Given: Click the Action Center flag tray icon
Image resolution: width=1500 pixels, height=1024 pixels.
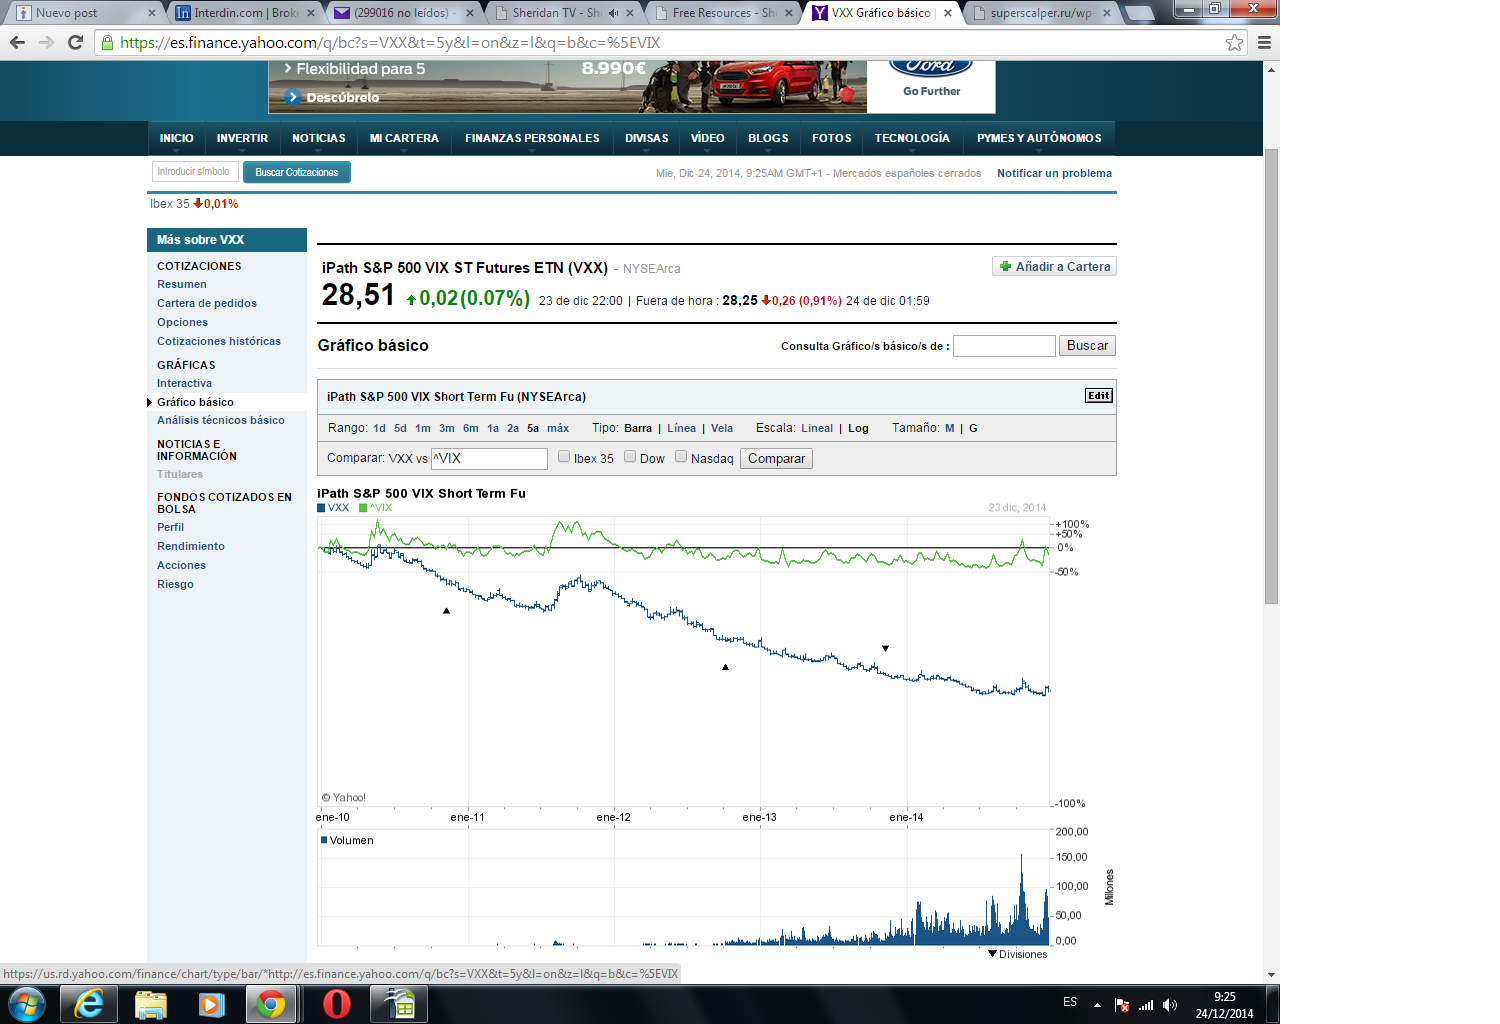Looking at the screenshot, I should point(1122,1005).
